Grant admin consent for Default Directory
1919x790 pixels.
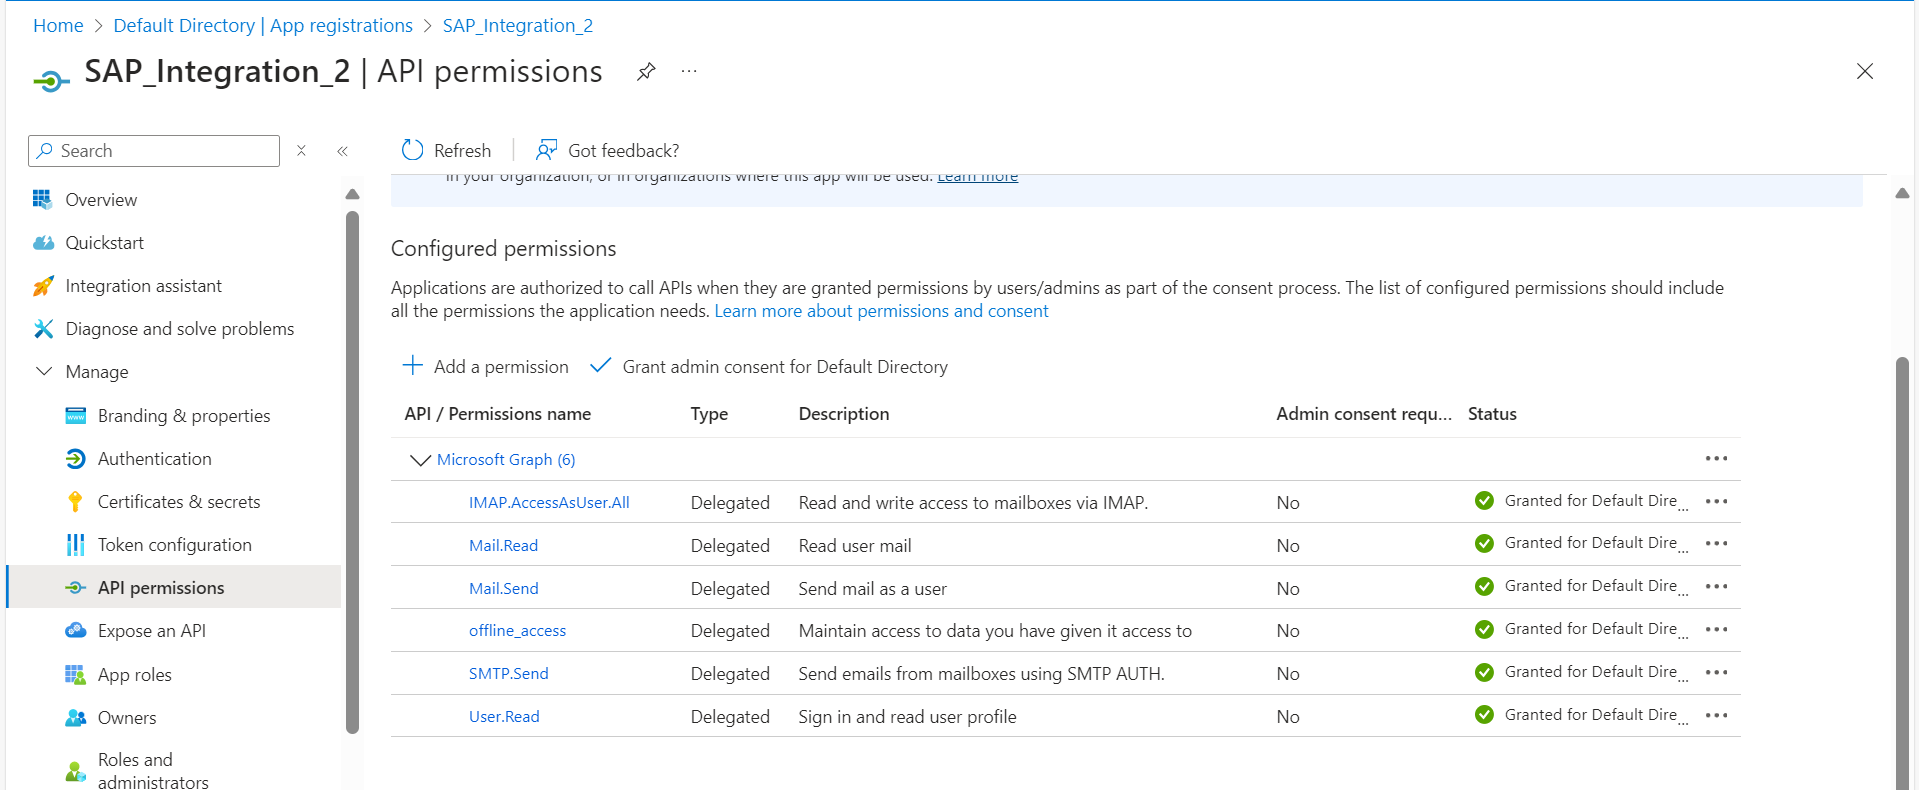[x=768, y=367]
